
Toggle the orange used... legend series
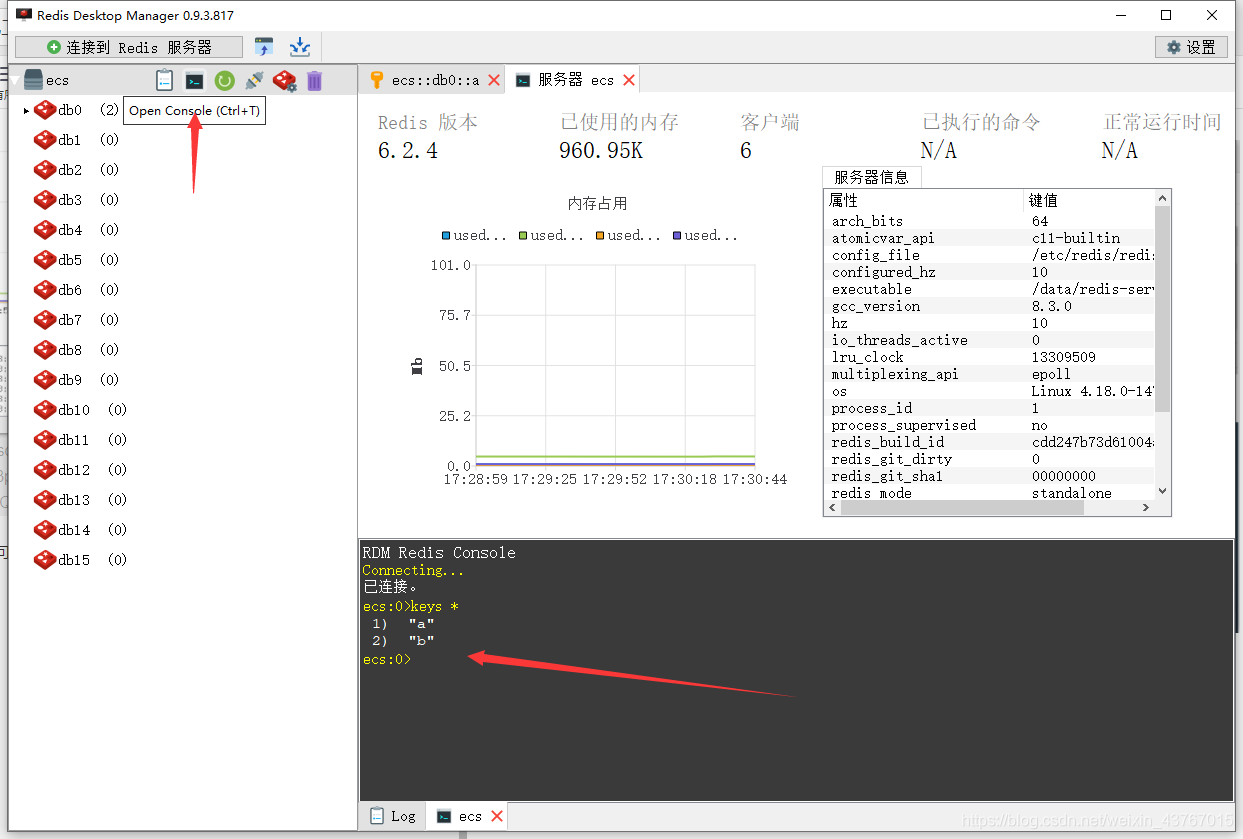point(629,236)
